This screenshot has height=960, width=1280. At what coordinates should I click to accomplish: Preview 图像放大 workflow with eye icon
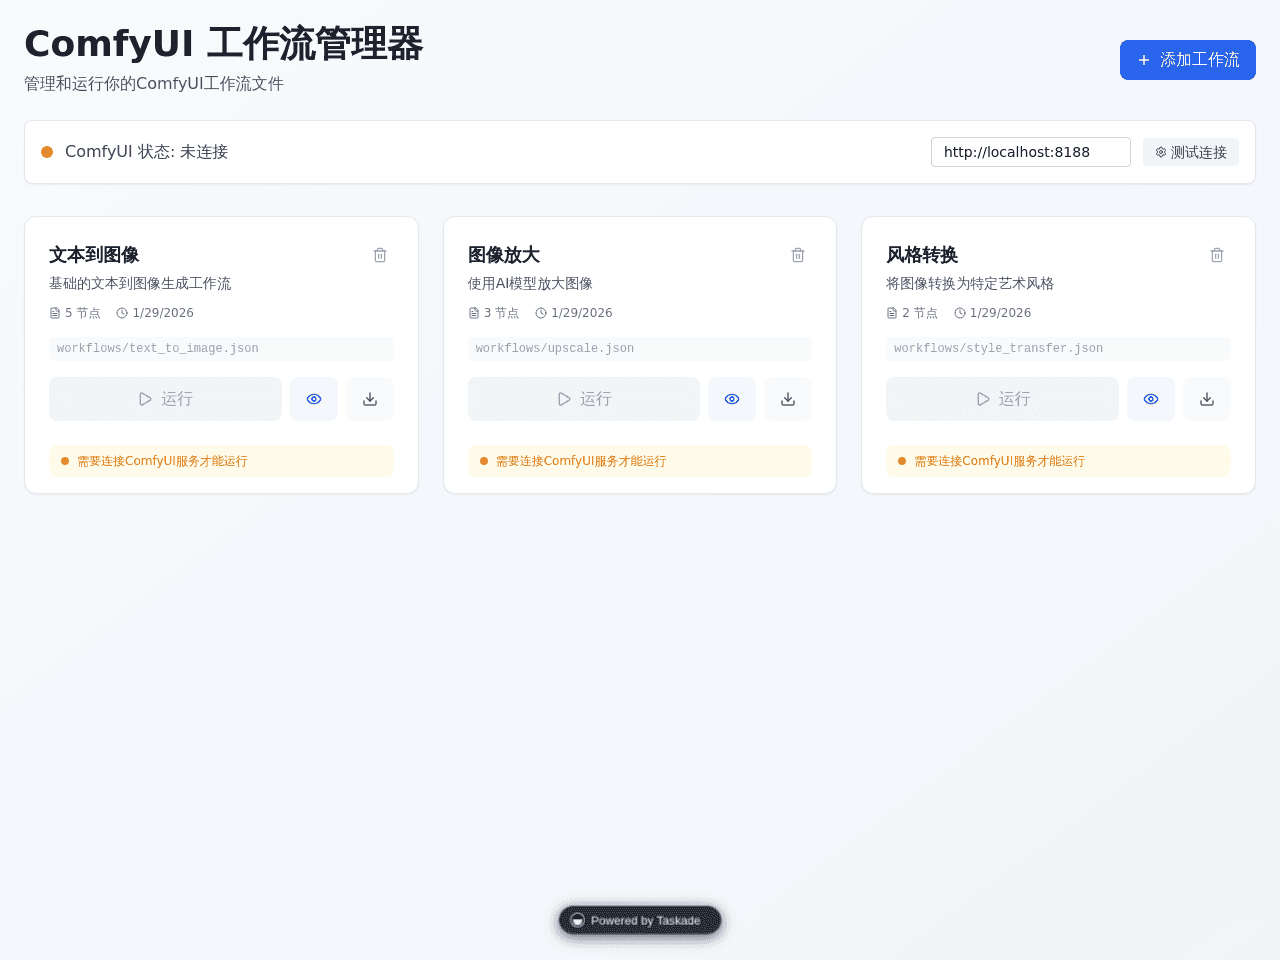tap(732, 399)
